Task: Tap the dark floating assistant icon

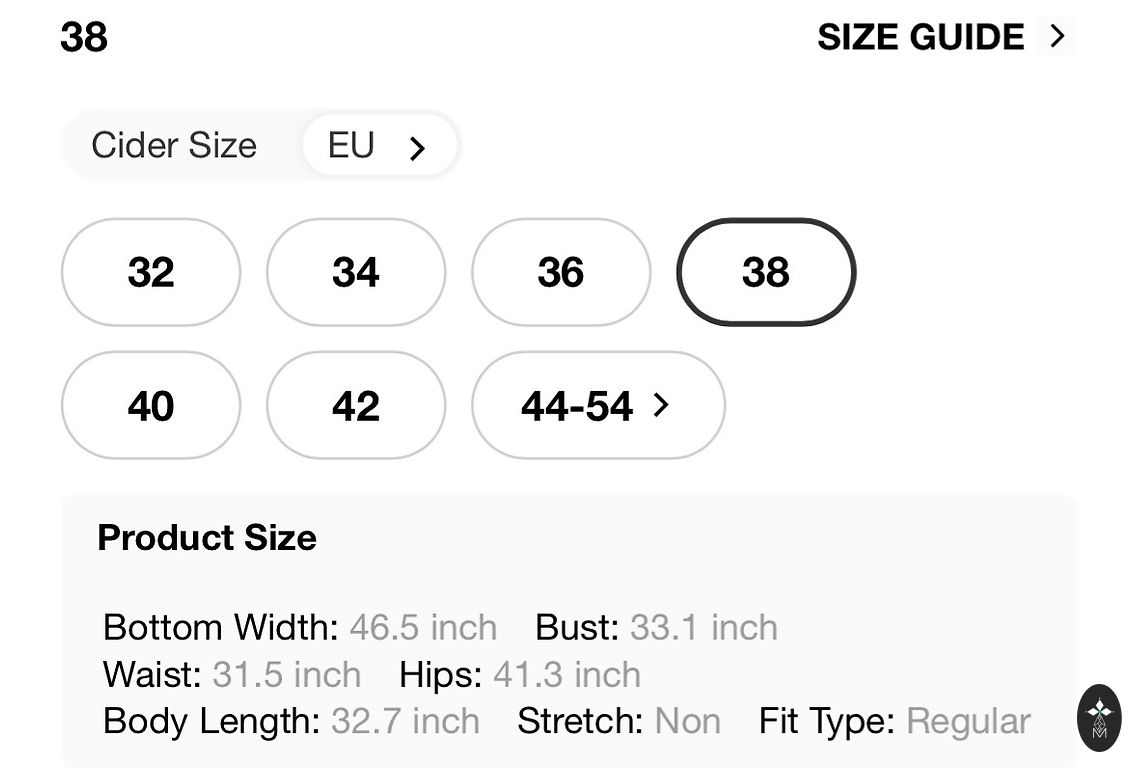Action: coord(1099,717)
